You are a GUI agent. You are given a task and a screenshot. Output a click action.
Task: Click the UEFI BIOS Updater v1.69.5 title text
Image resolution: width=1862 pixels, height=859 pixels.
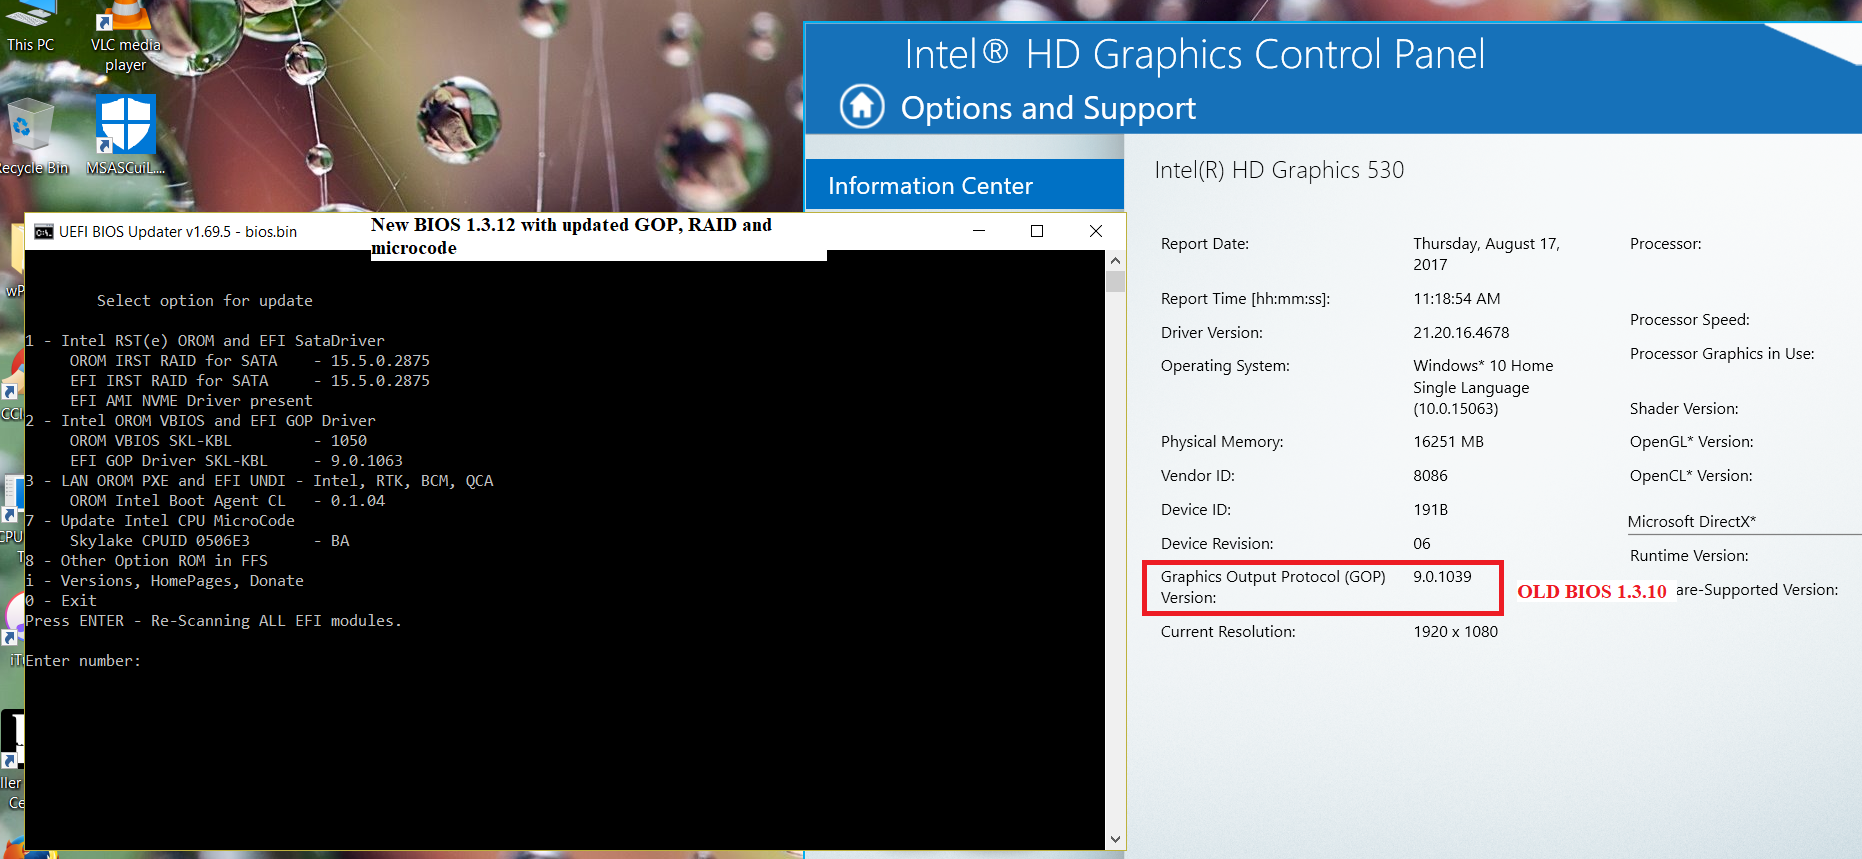click(x=178, y=232)
